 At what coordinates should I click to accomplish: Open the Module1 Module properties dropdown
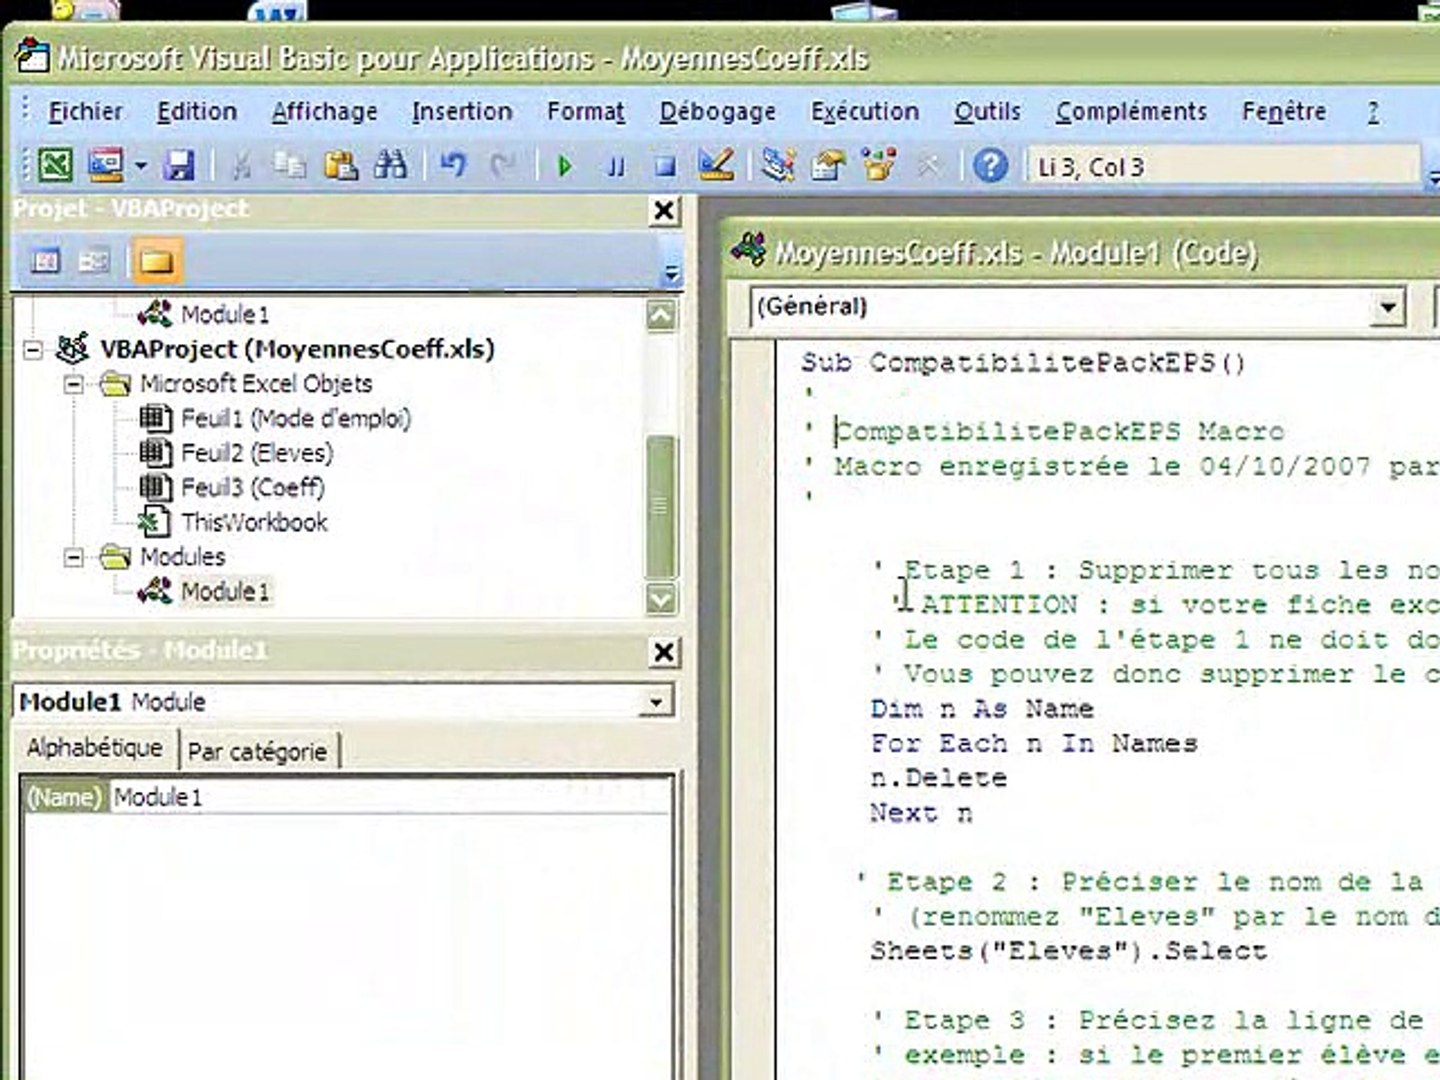(655, 702)
